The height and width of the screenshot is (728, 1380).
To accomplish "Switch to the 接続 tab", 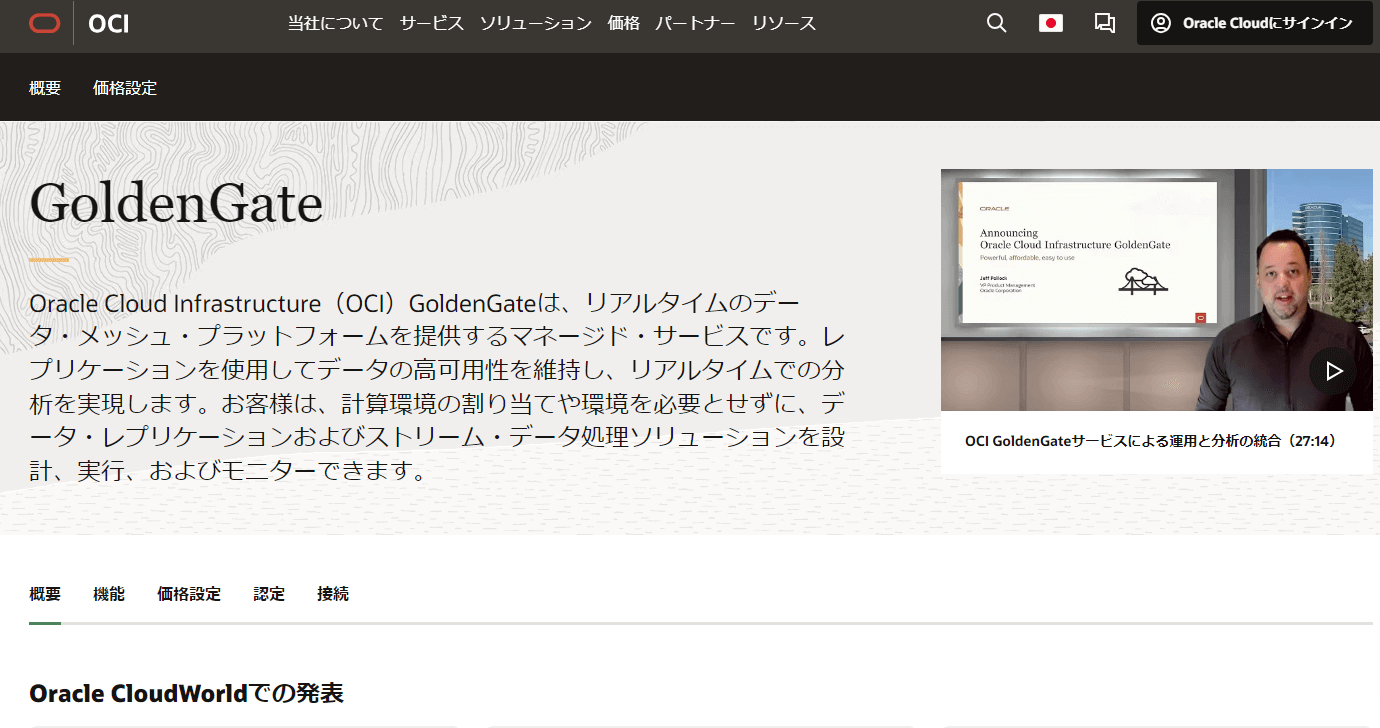I will point(333,594).
